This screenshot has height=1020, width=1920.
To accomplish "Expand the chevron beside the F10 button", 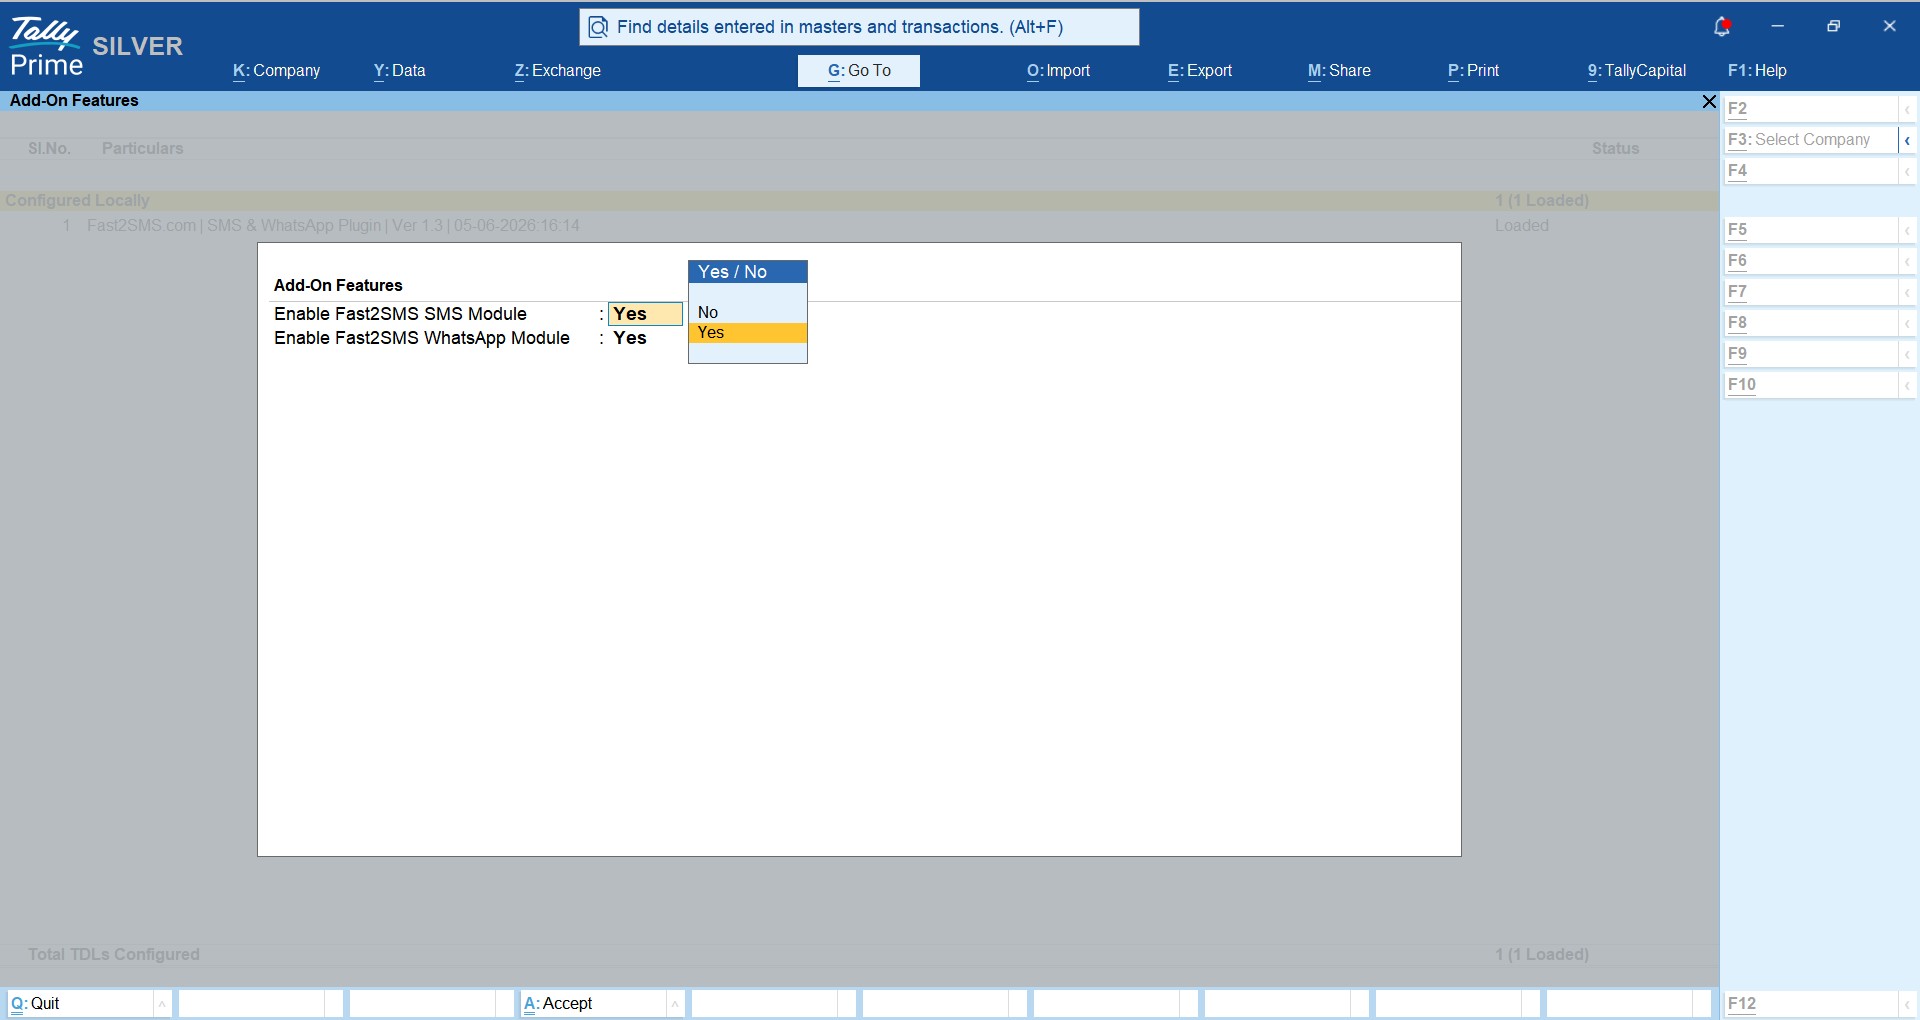I will pyautogui.click(x=1908, y=385).
